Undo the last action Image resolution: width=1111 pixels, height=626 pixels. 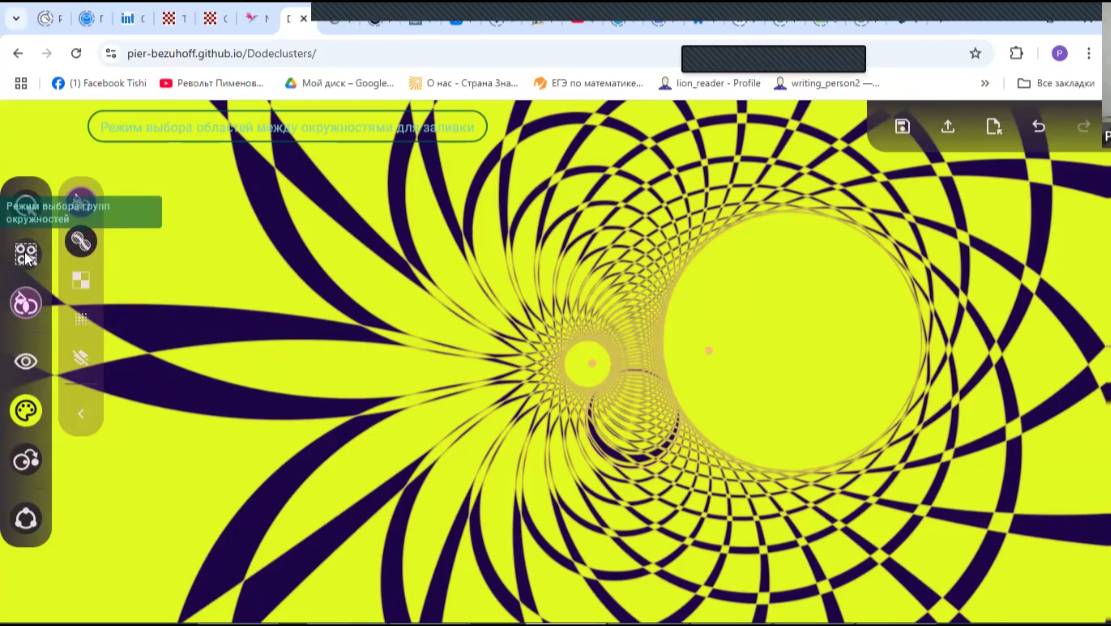(x=1039, y=126)
